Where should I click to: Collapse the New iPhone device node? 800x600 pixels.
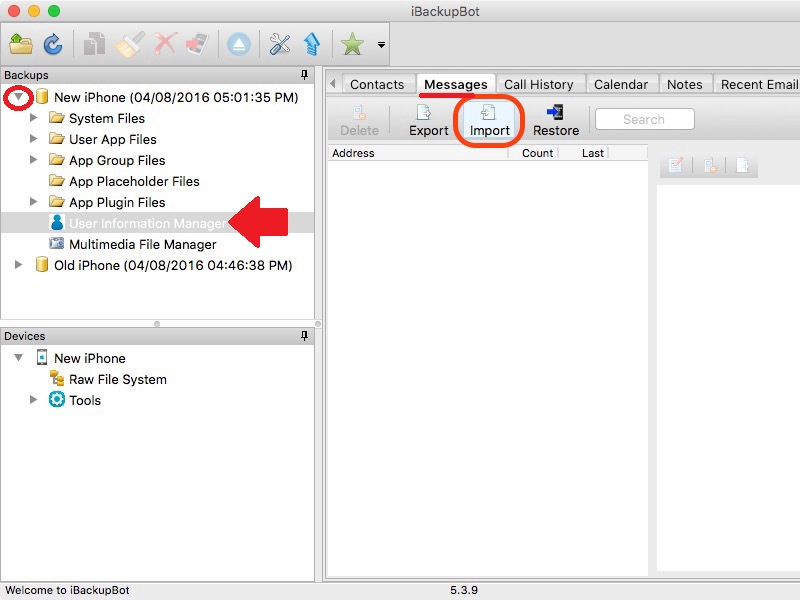[18, 358]
